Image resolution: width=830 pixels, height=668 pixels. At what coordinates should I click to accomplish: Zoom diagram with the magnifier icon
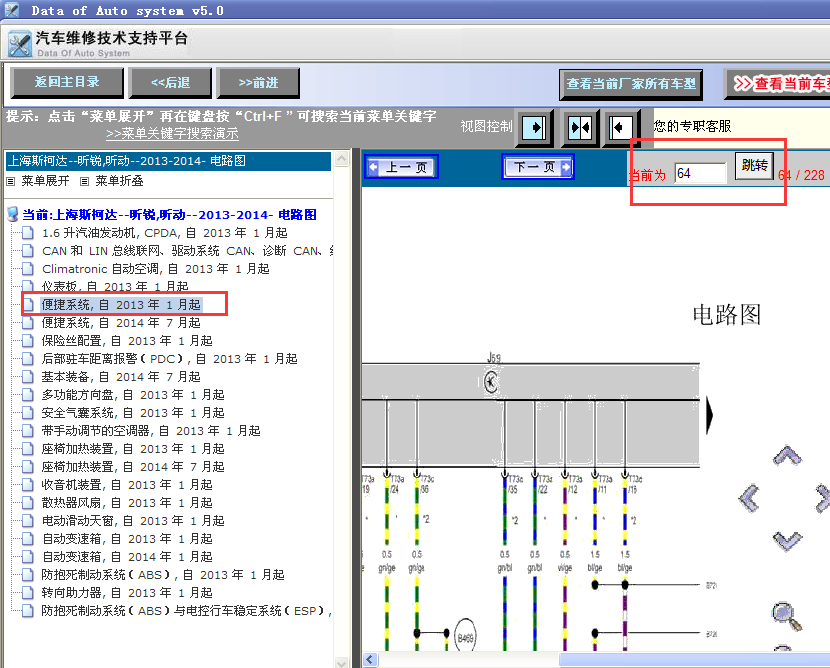point(786,616)
